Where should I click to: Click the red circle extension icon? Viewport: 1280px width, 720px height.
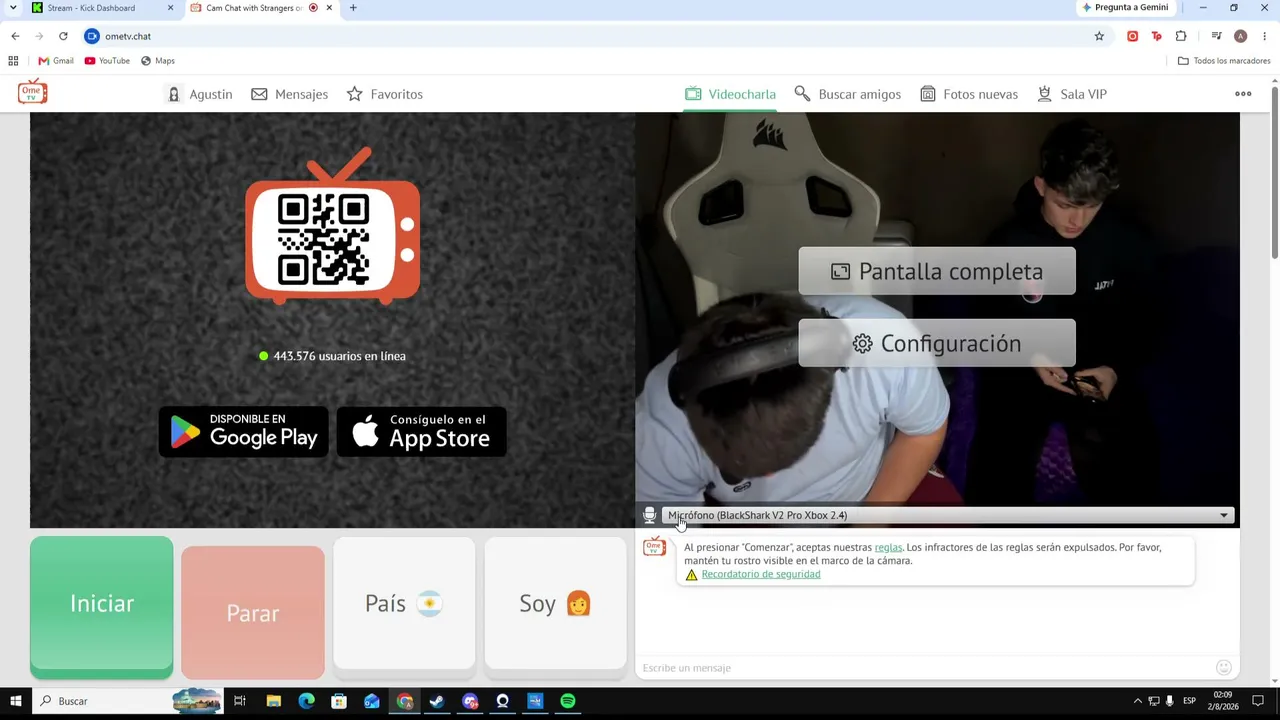tap(1132, 36)
